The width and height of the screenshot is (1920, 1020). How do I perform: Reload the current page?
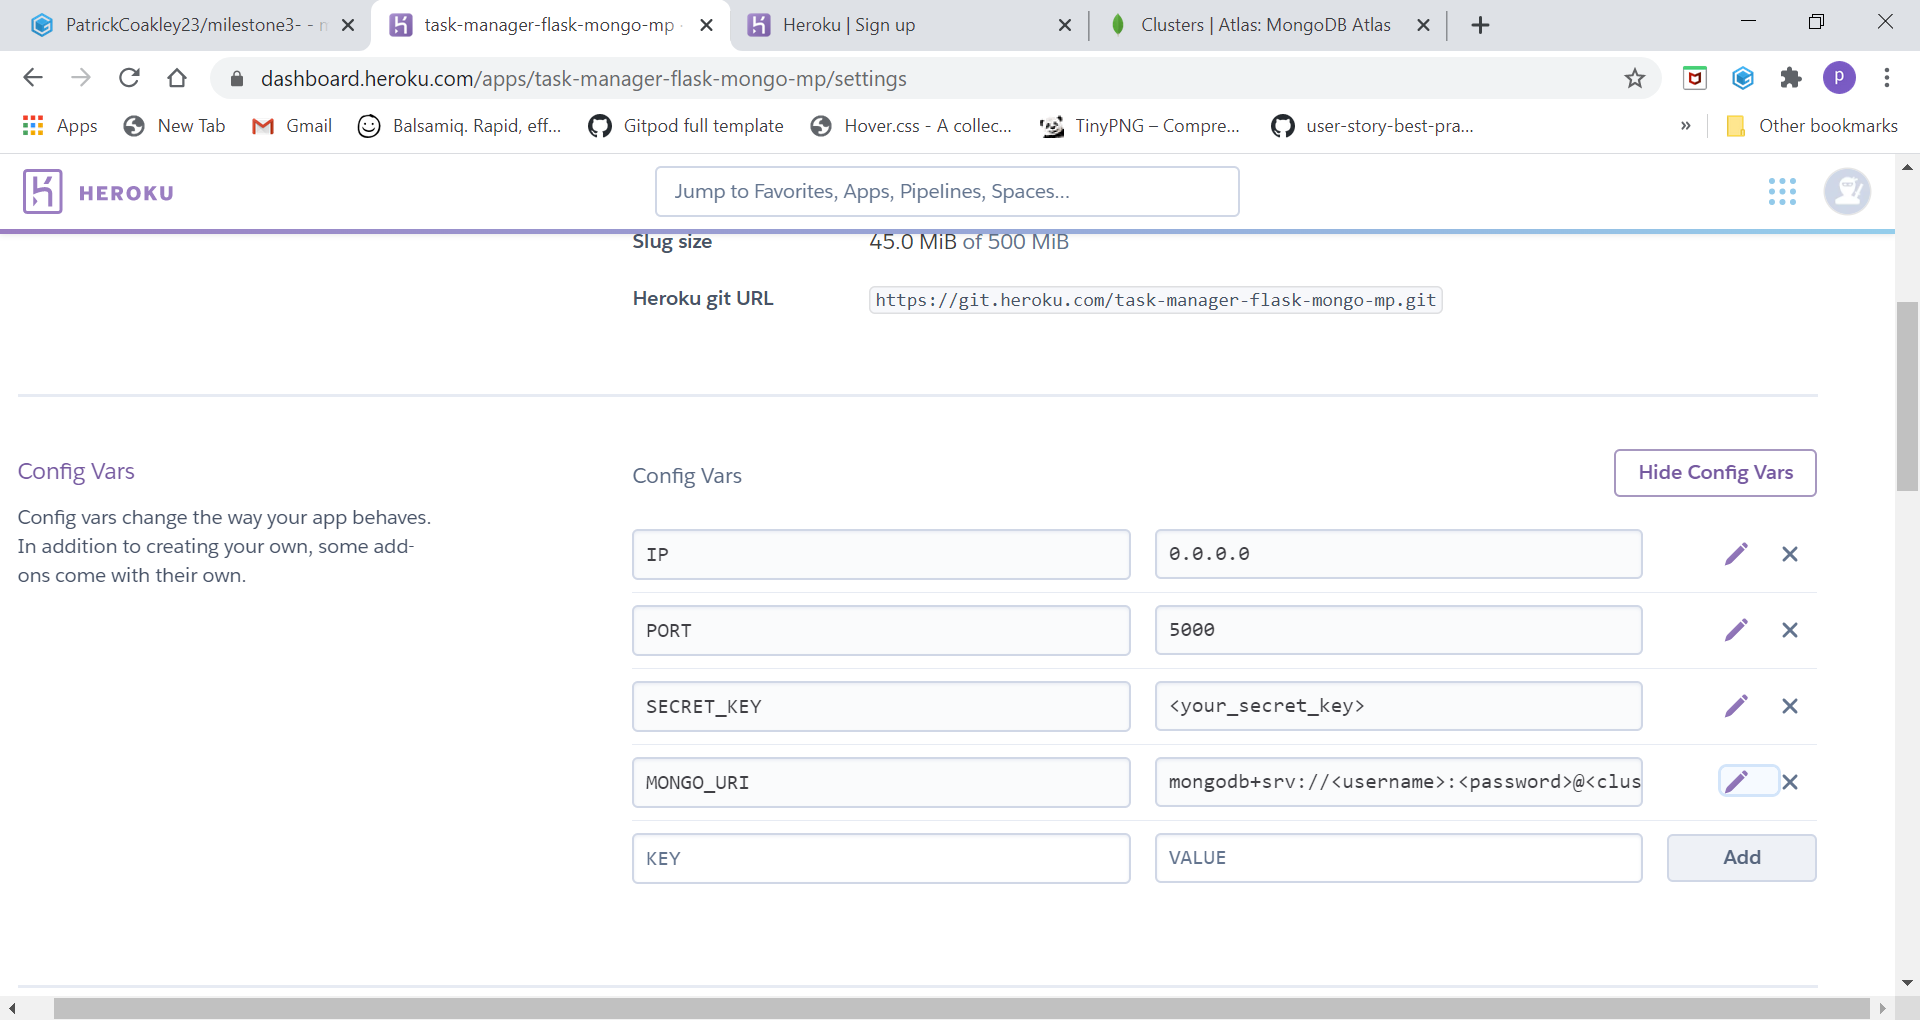pos(129,78)
